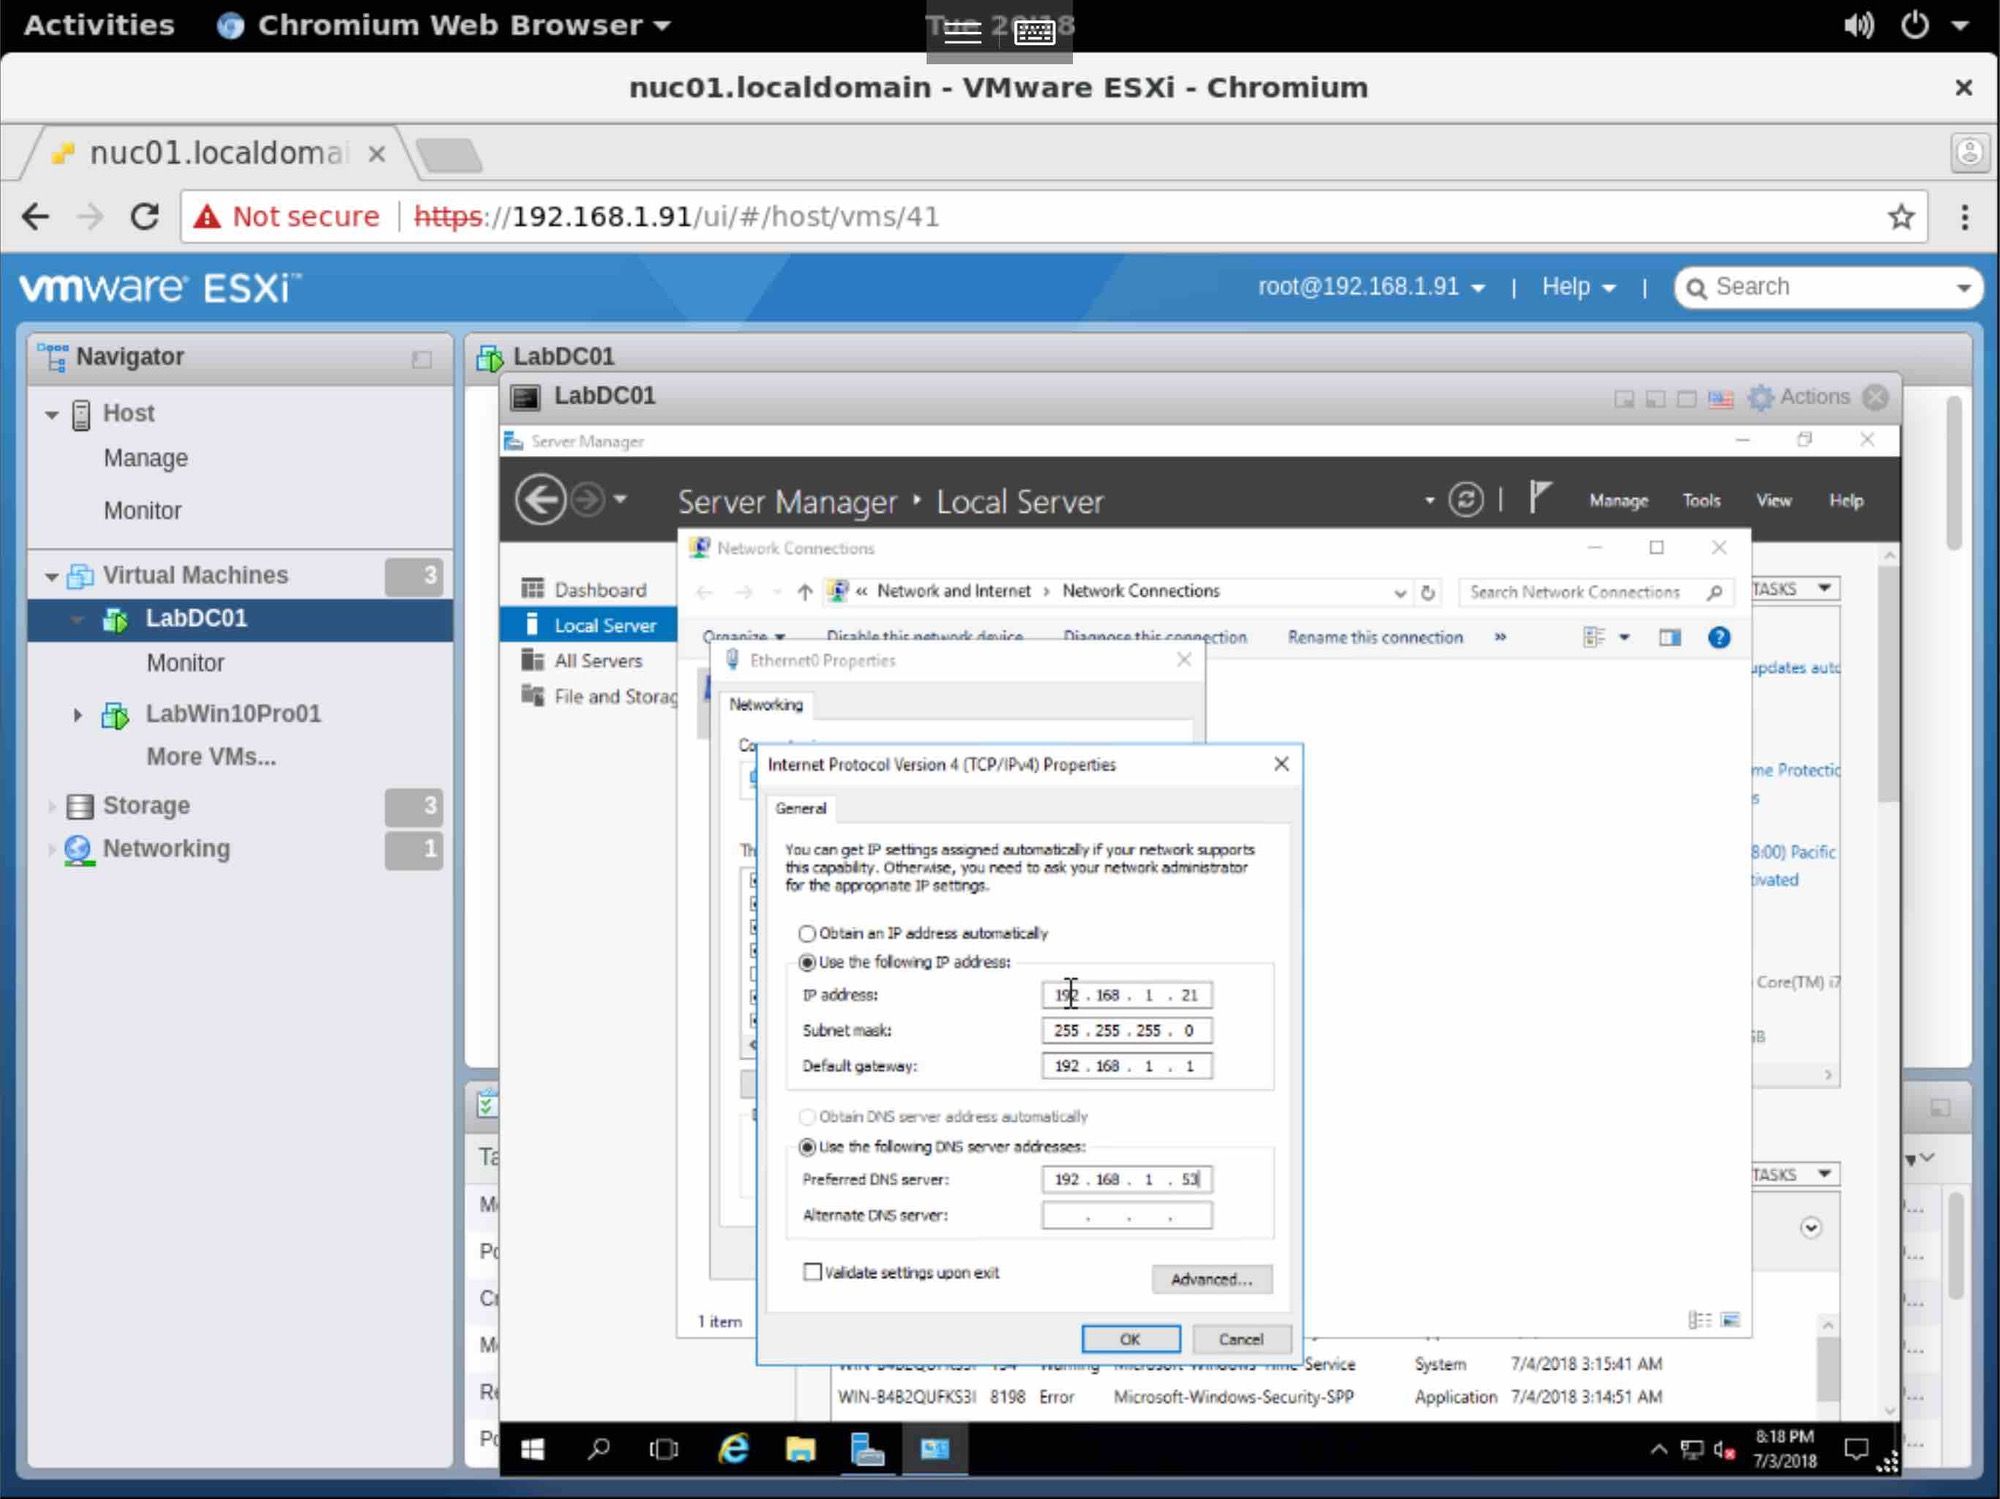Switch to Server Manager taskbar icon
This screenshot has width=2000, height=1499.
coord(867,1449)
